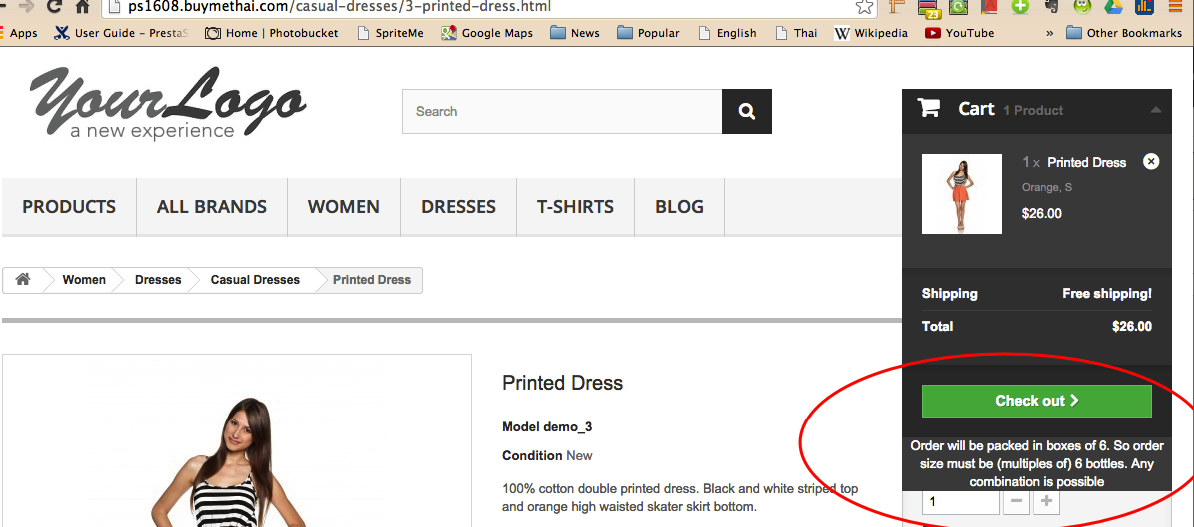Screen dimensions: 1194x527
Task: Go to browser home page
Action: 83,7
